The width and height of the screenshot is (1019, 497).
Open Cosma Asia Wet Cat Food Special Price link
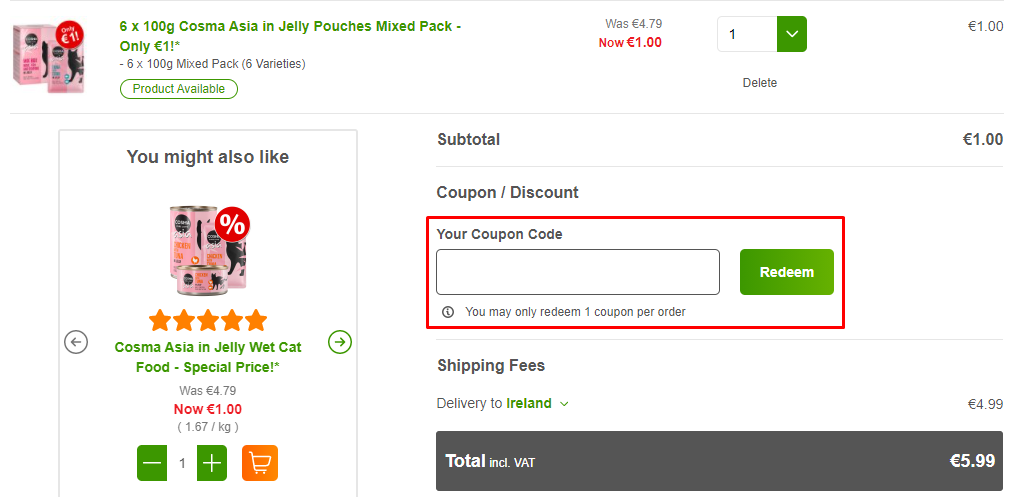pos(208,357)
